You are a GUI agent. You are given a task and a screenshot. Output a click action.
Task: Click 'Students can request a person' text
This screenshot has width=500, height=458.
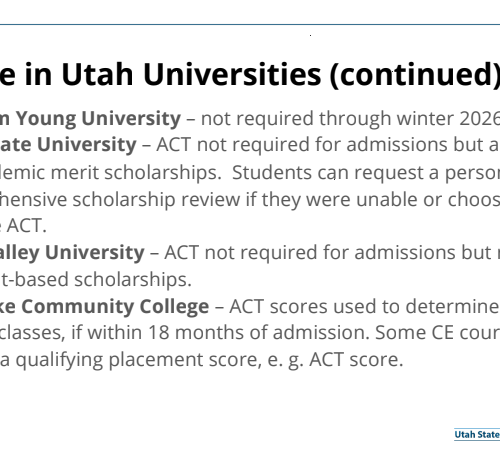click(x=366, y=173)
